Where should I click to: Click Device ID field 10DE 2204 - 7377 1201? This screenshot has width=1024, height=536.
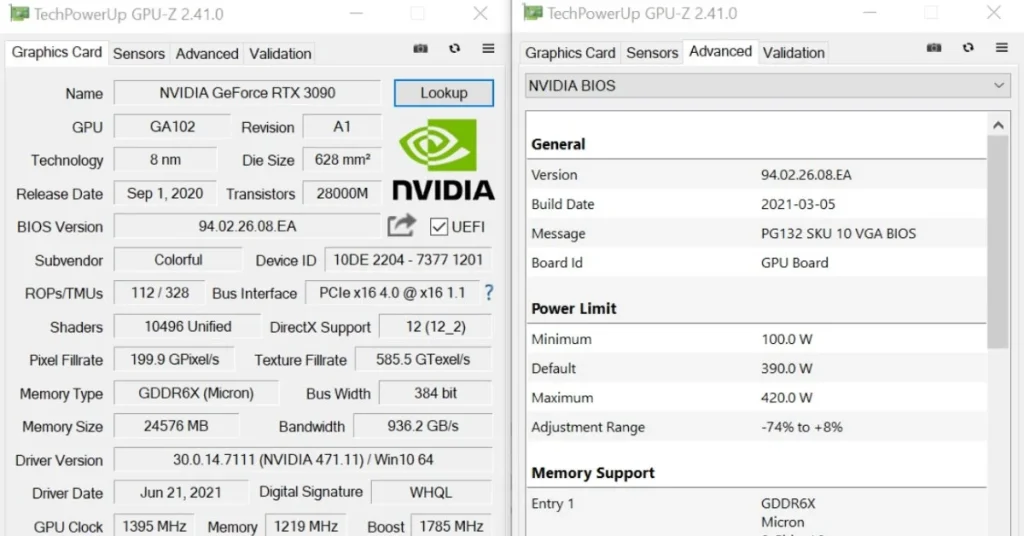(408, 260)
